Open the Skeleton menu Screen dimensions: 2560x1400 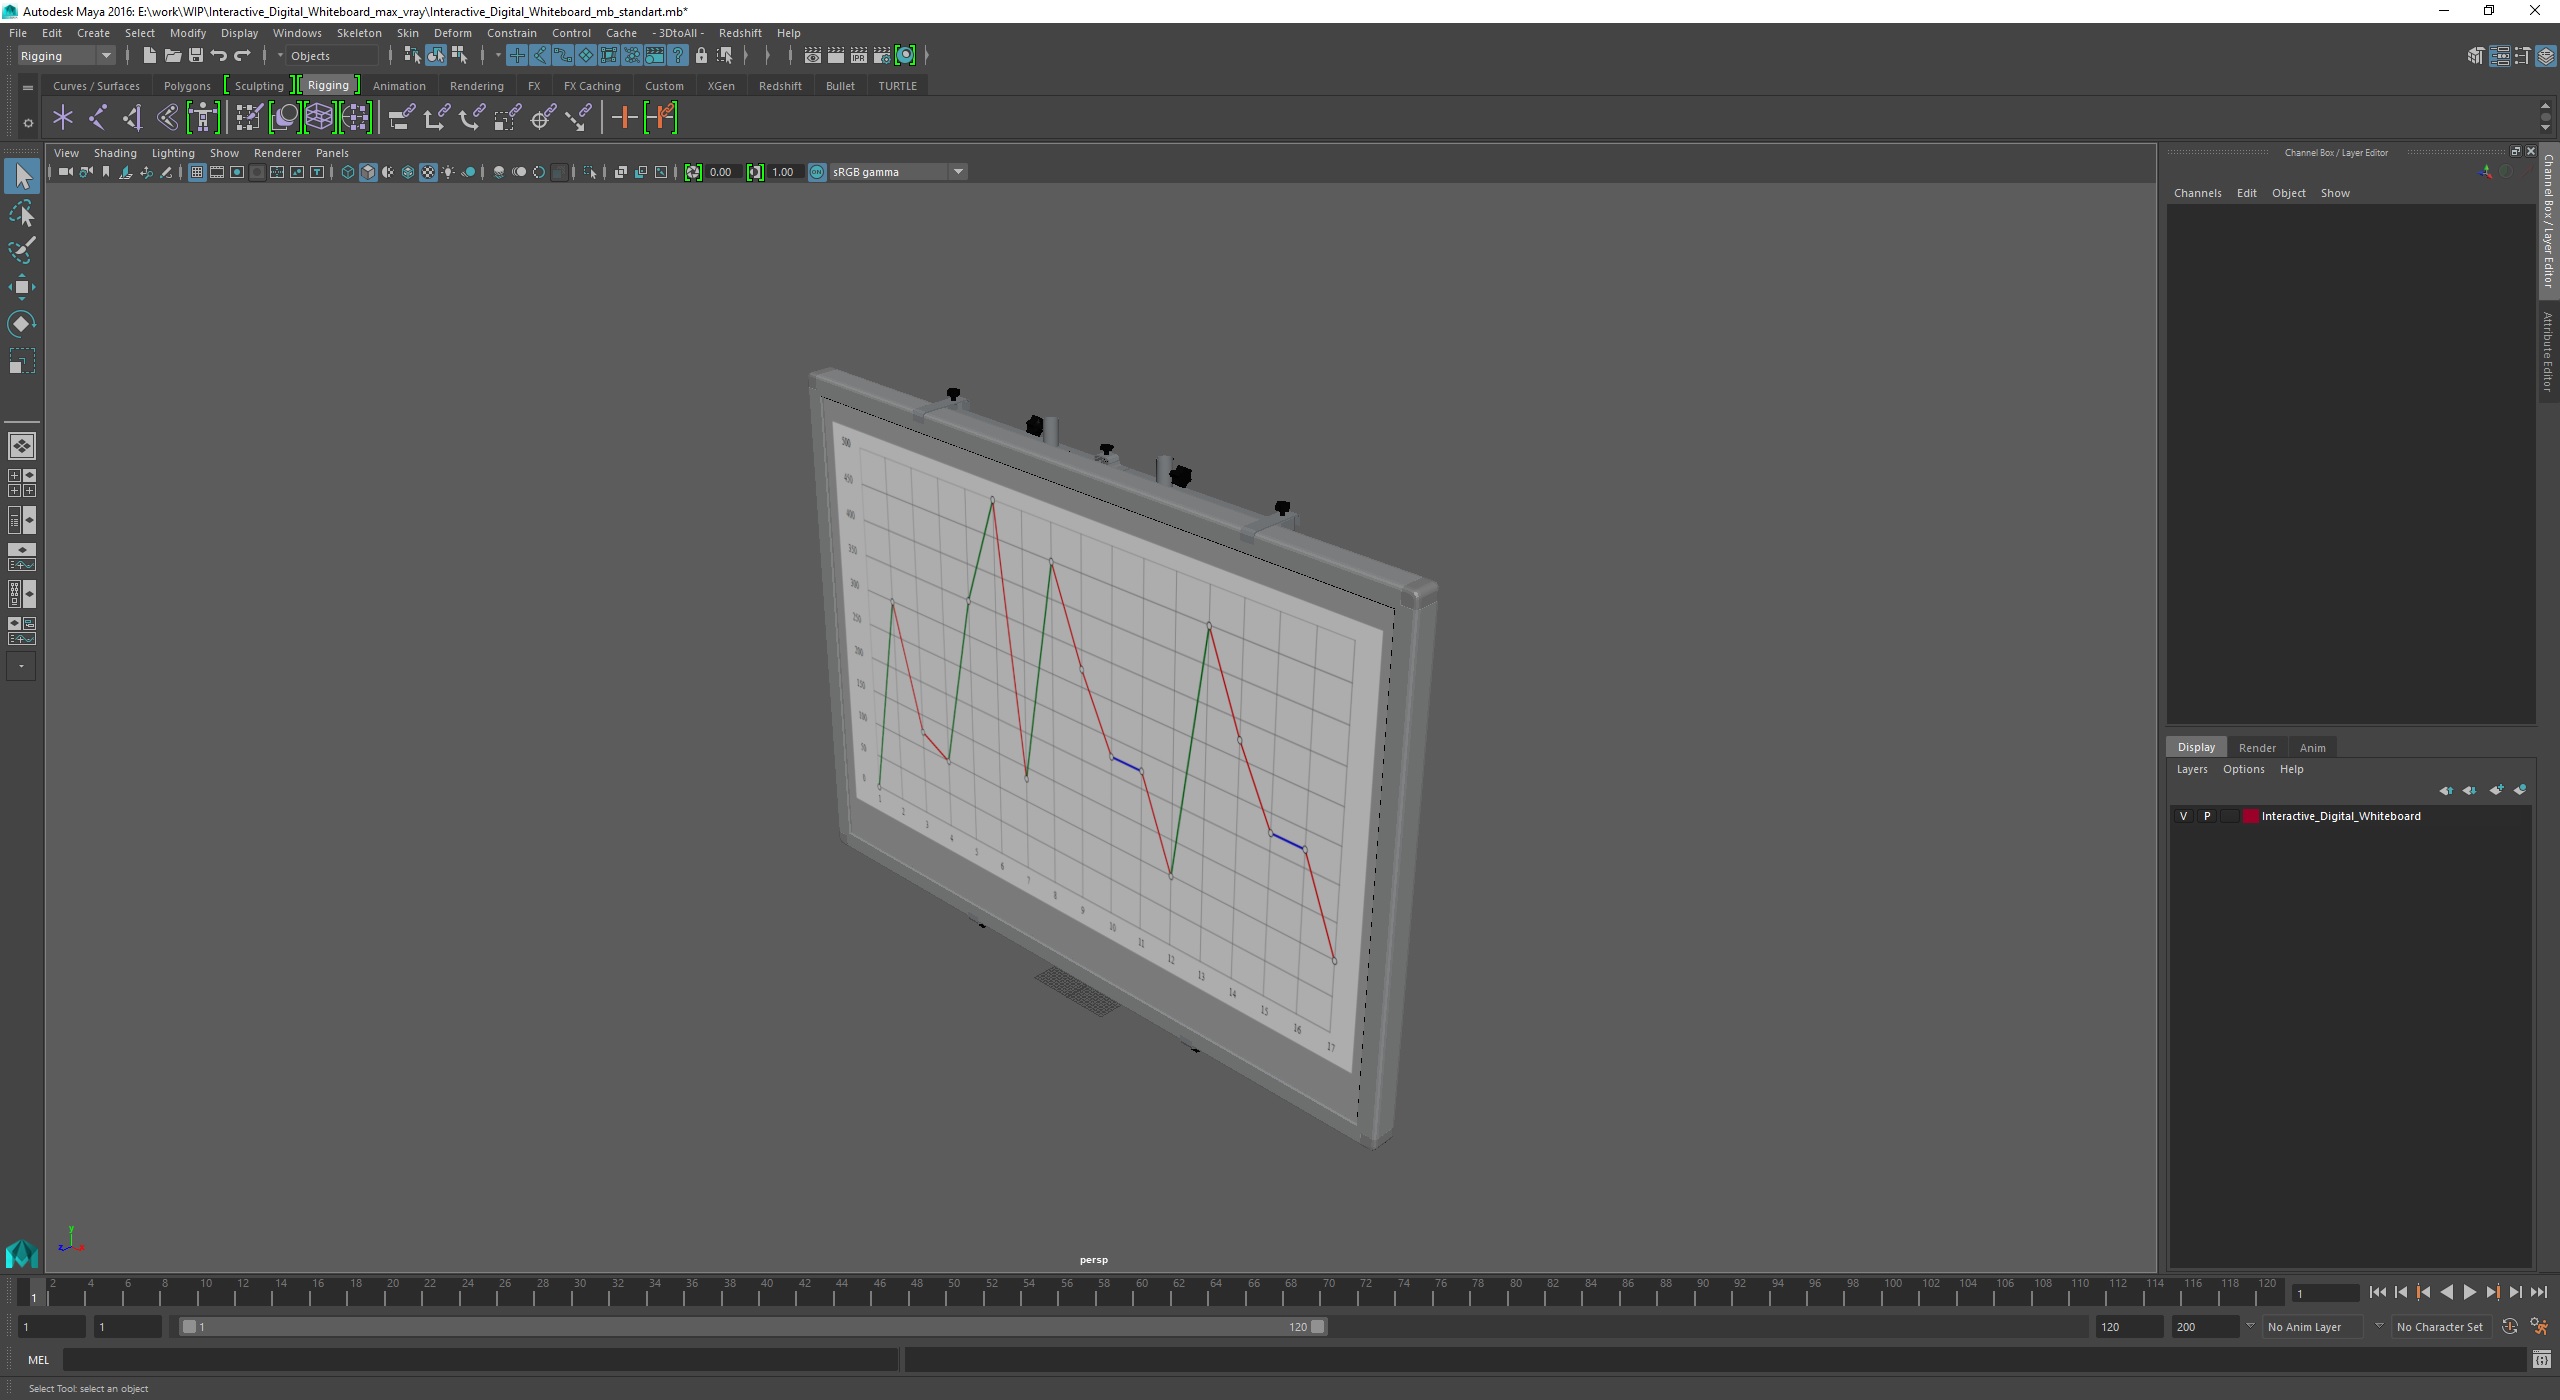(359, 33)
